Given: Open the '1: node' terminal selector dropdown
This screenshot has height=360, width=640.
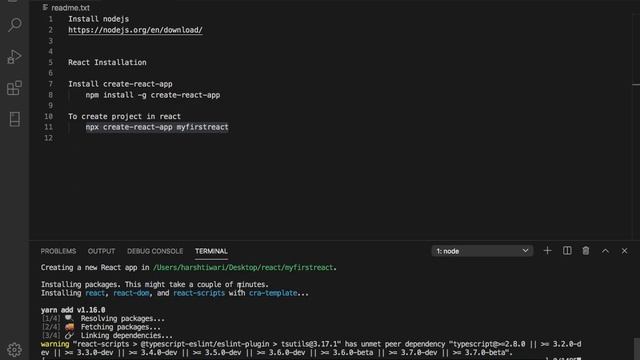Looking at the screenshot, I should [482, 251].
